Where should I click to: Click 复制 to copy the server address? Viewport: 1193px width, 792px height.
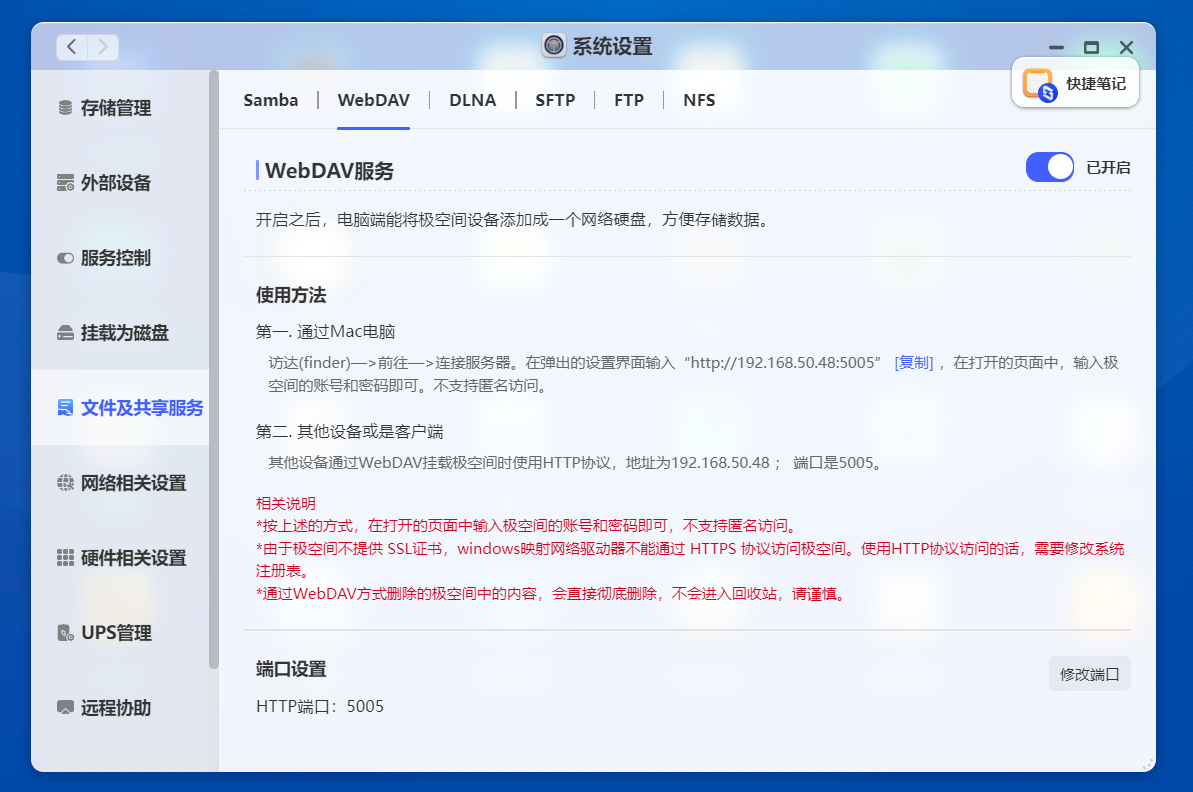[x=912, y=363]
